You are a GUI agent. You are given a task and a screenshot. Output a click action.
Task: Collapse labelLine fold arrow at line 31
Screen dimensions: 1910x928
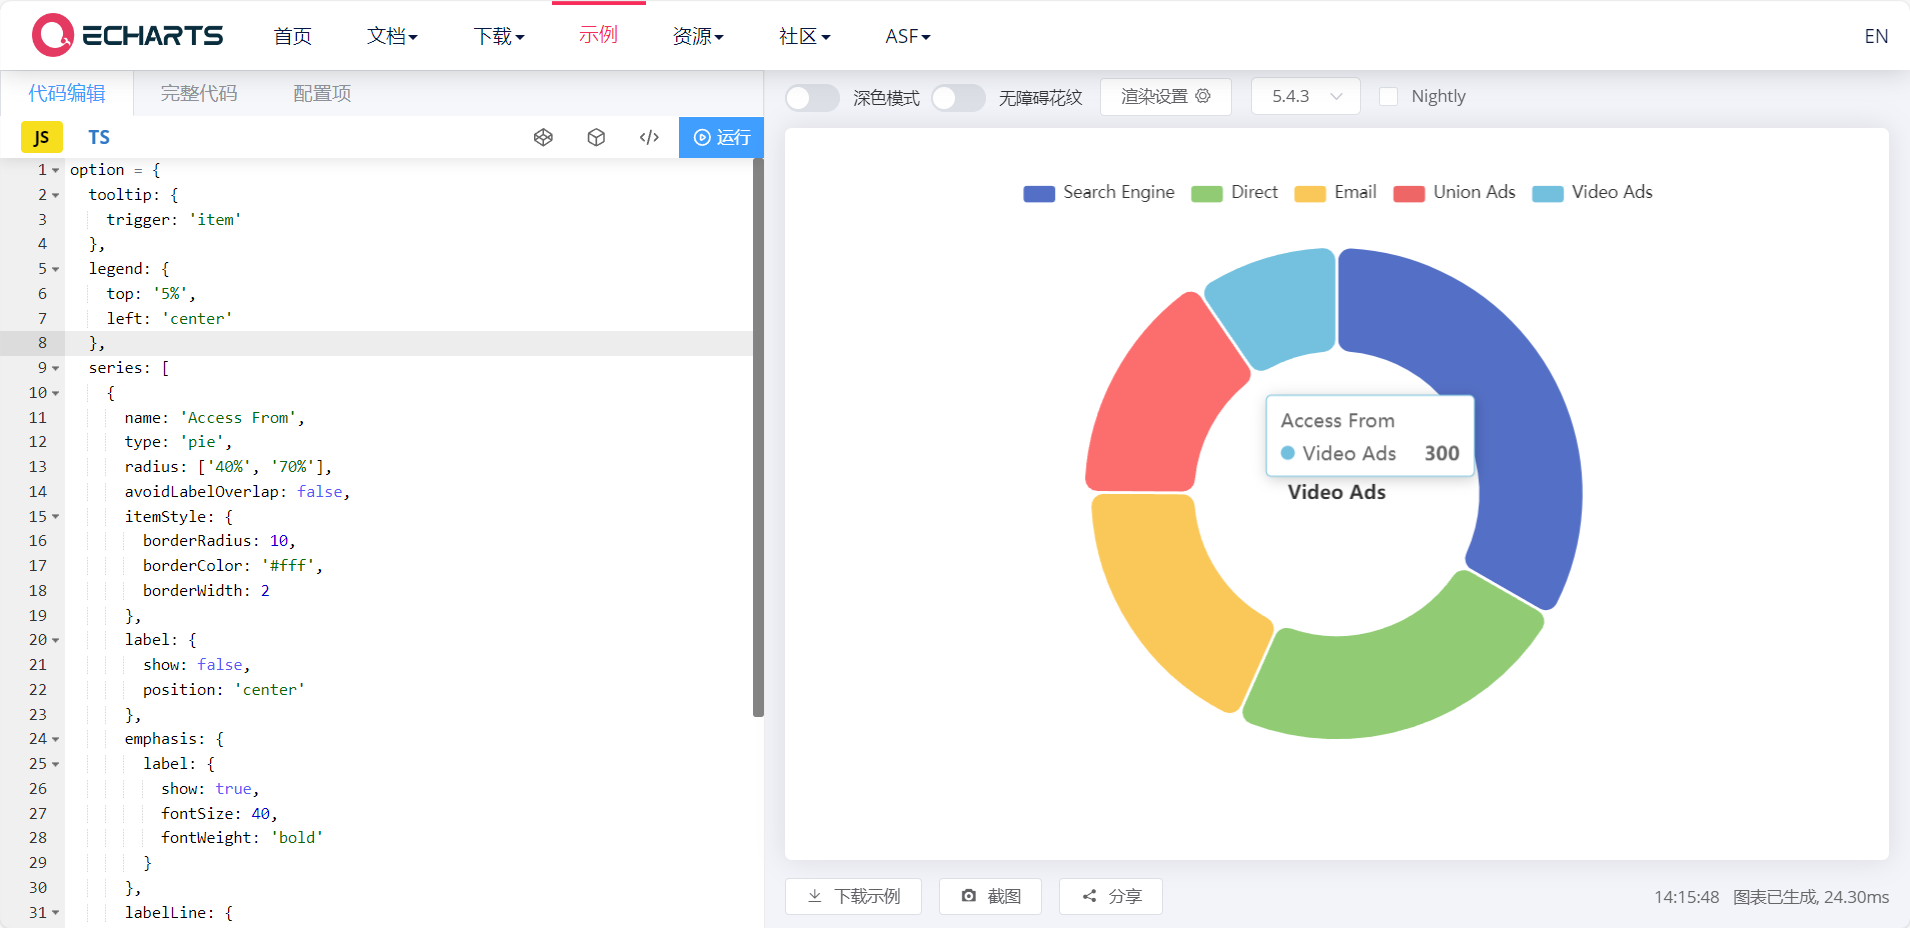click(56, 913)
